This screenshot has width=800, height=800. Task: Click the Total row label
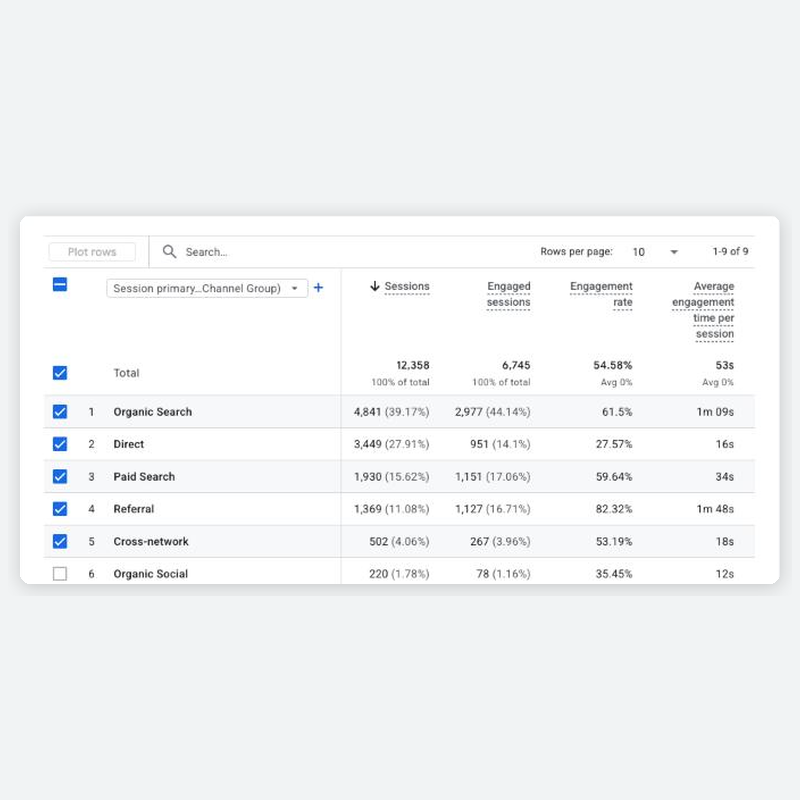click(126, 373)
